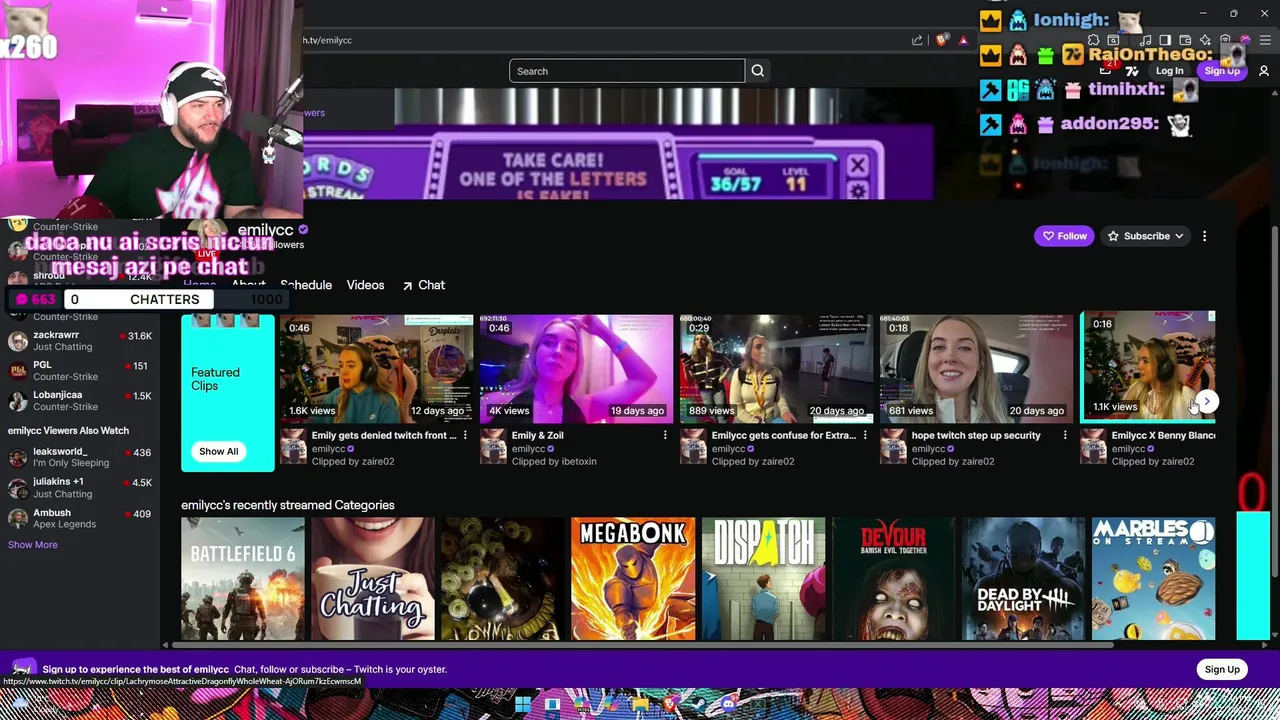Click the browser address bar URL

click(x=328, y=40)
